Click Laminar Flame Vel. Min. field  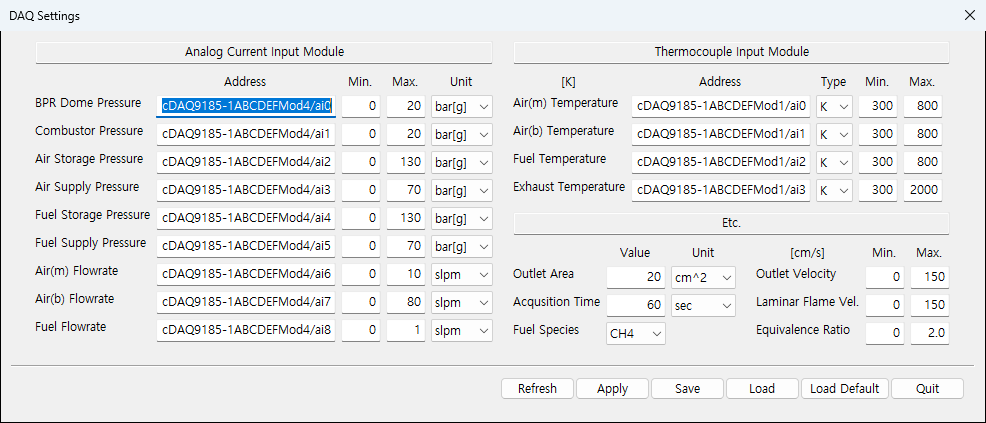tap(885, 305)
